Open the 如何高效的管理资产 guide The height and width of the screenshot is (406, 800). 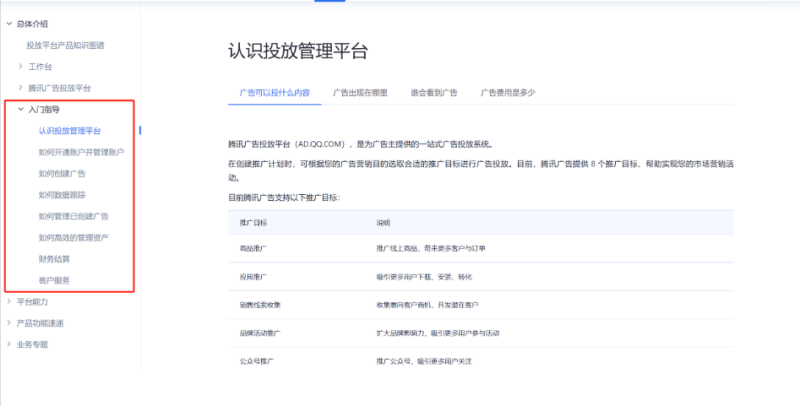(x=73, y=238)
